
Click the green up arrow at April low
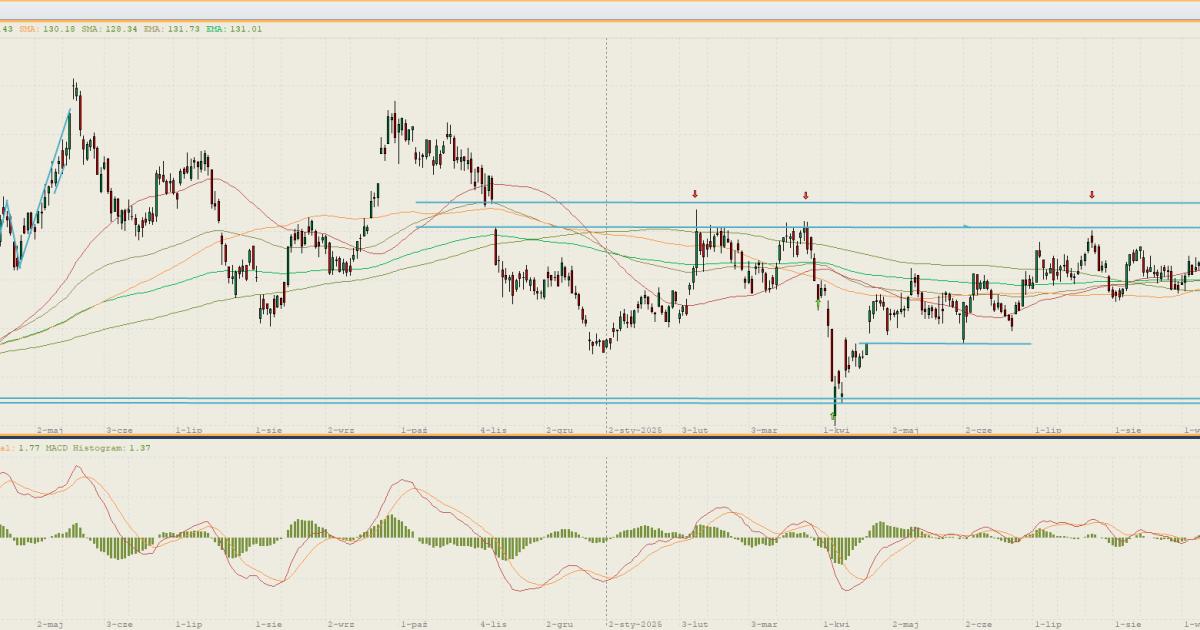coord(833,414)
